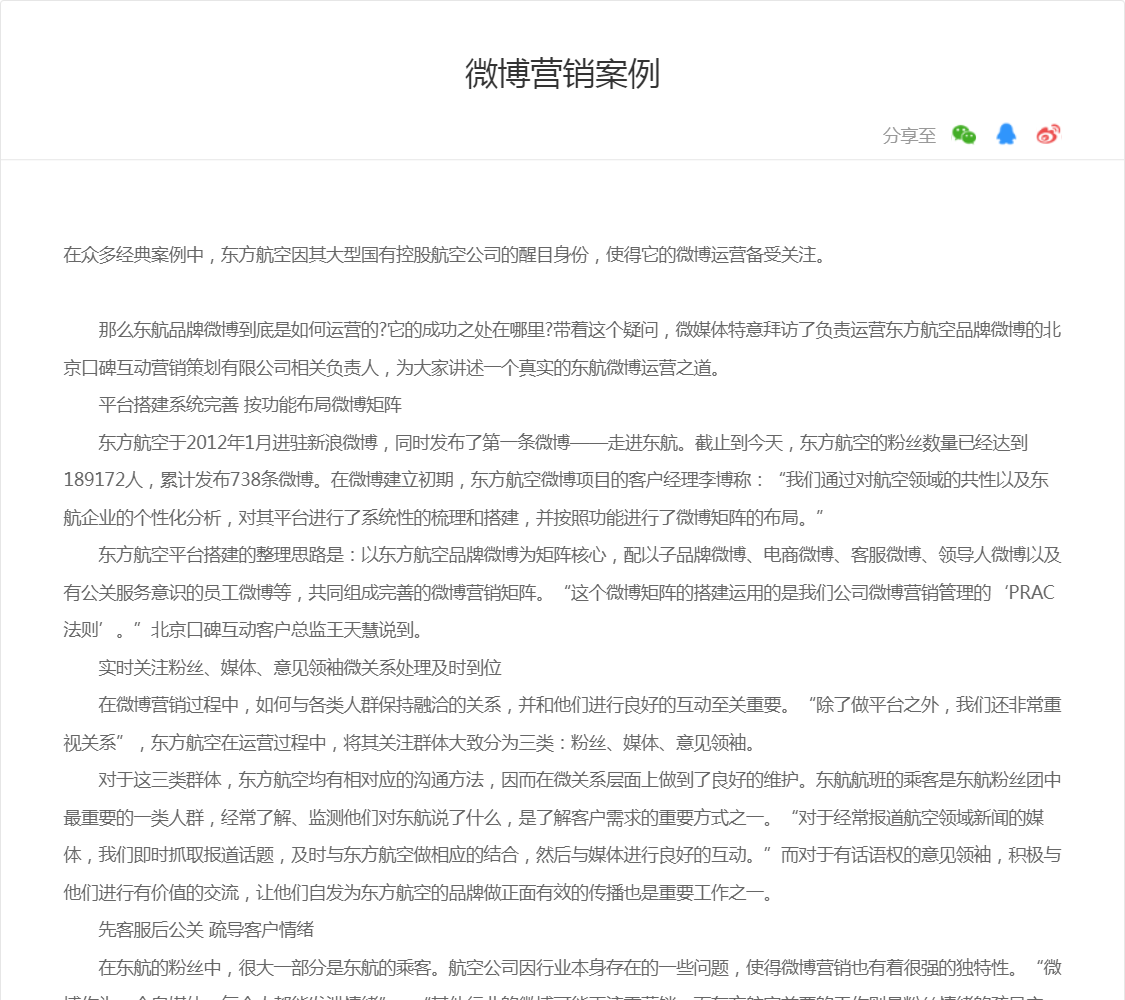Click the line starting 189172人，累计发布738条微博
This screenshot has height=1000, width=1125.
coord(556,480)
